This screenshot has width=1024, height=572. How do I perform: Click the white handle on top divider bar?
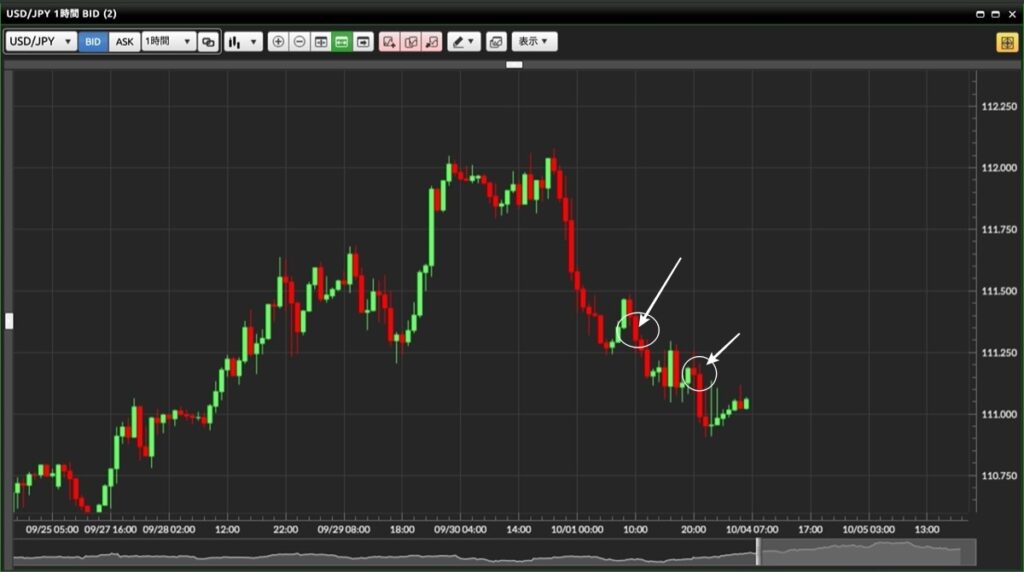514,65
